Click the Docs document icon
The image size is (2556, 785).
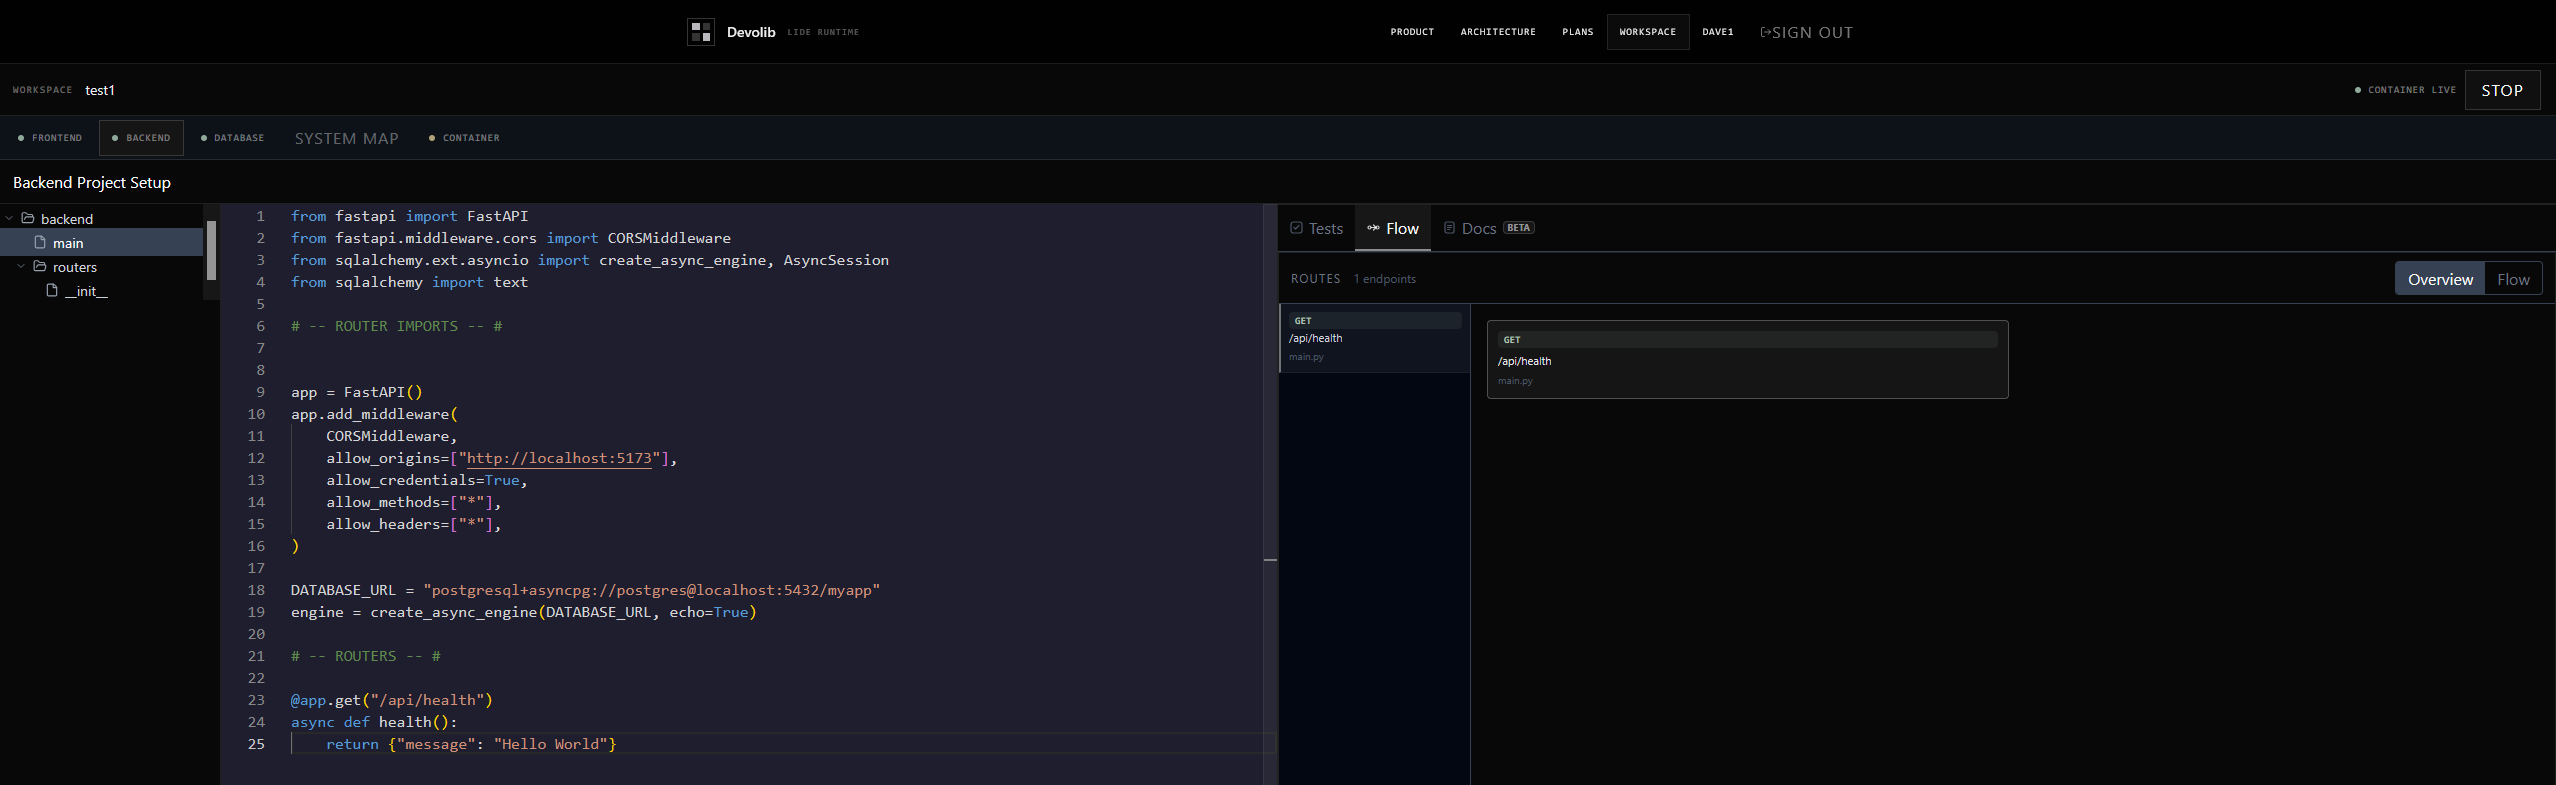1449,228
